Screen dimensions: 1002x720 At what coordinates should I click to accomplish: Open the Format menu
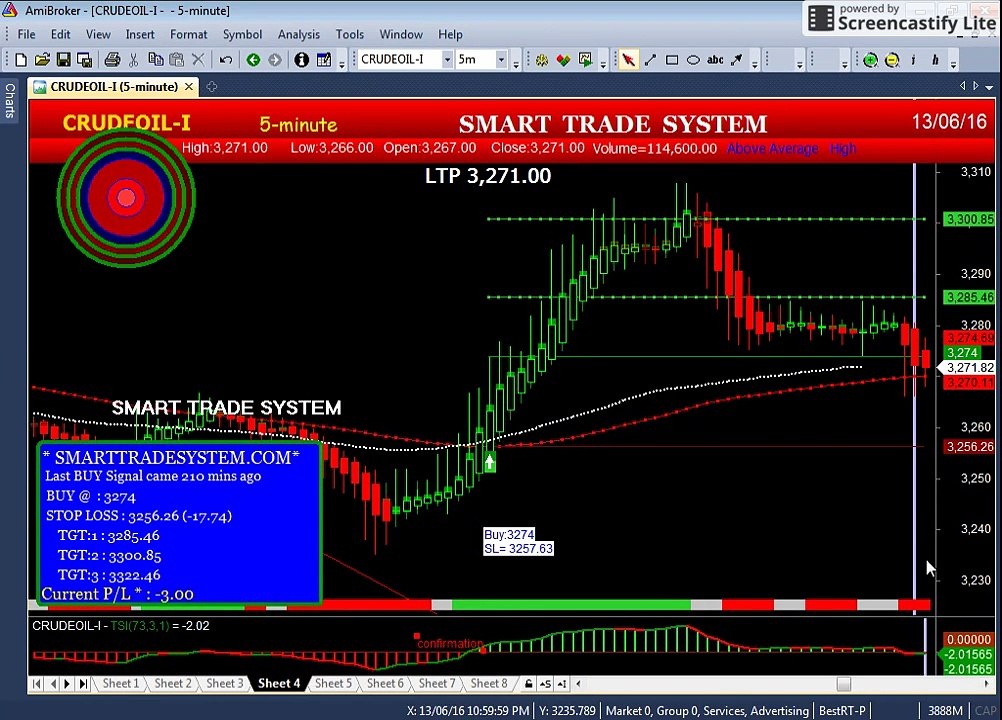coord(189,34)
